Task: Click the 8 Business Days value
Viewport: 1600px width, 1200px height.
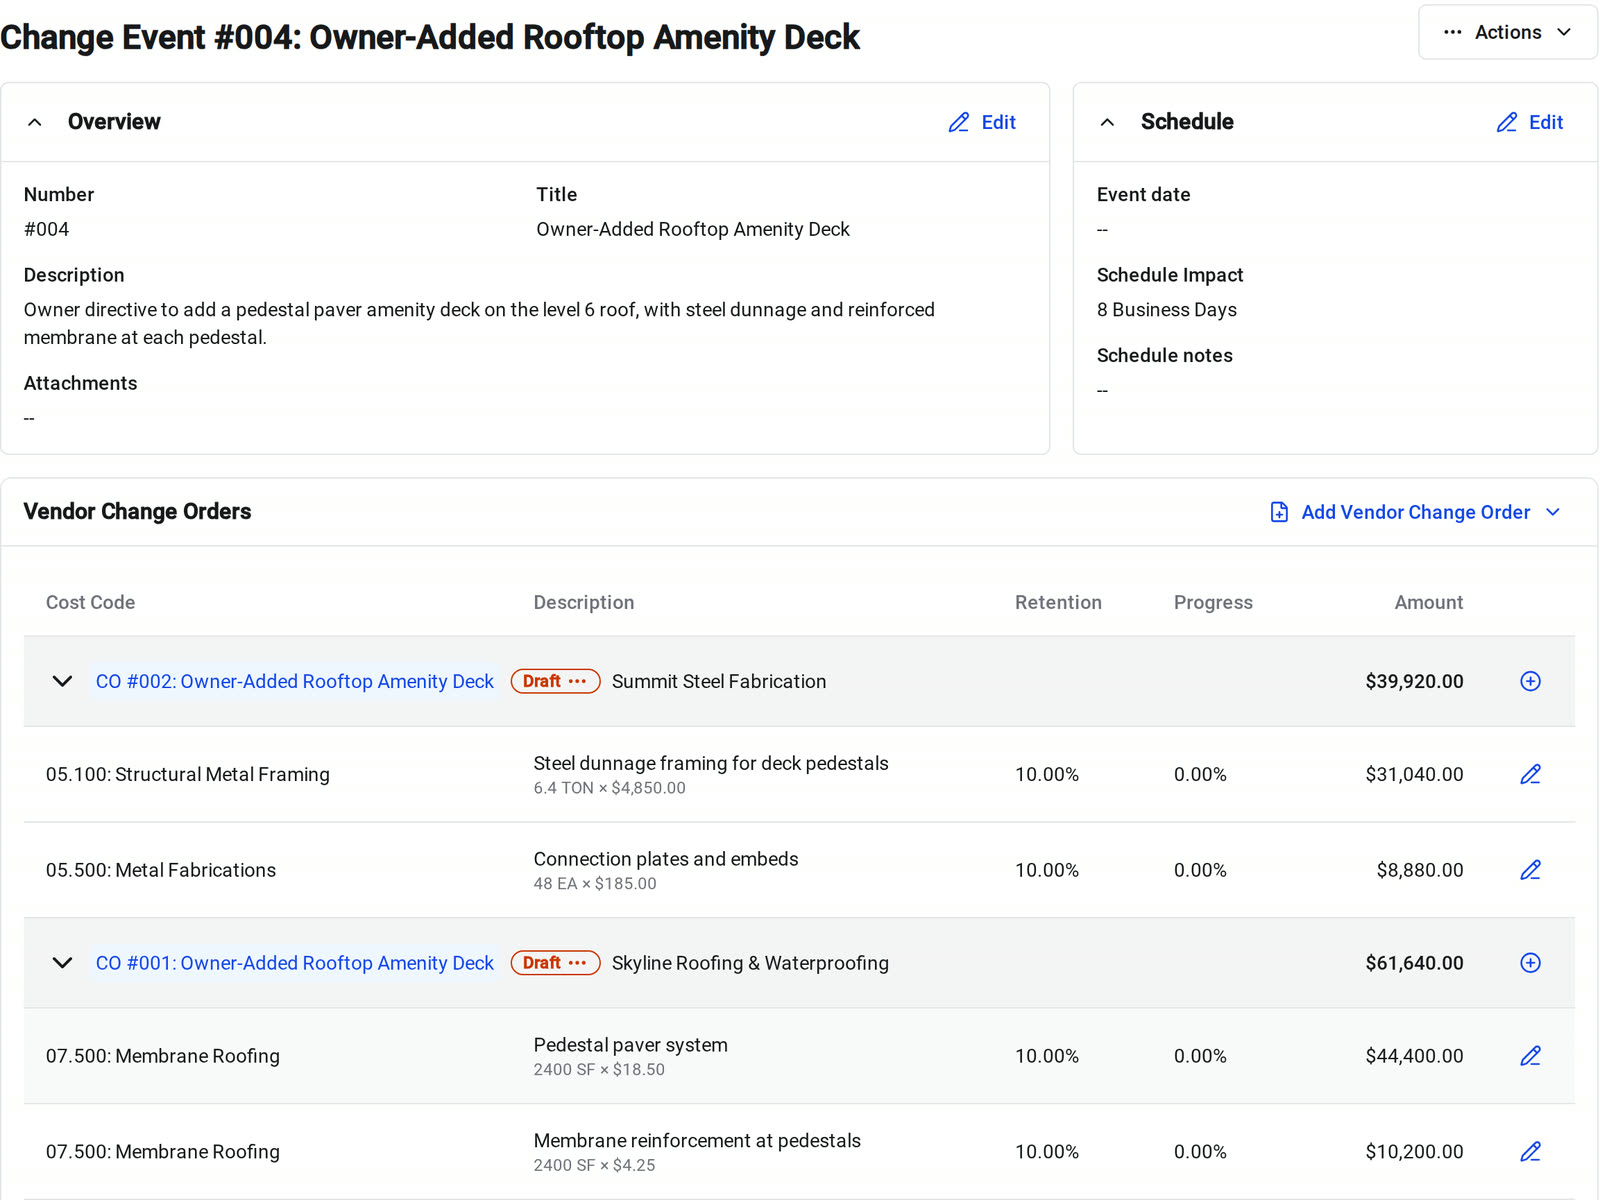Action: coord(1167,310)
